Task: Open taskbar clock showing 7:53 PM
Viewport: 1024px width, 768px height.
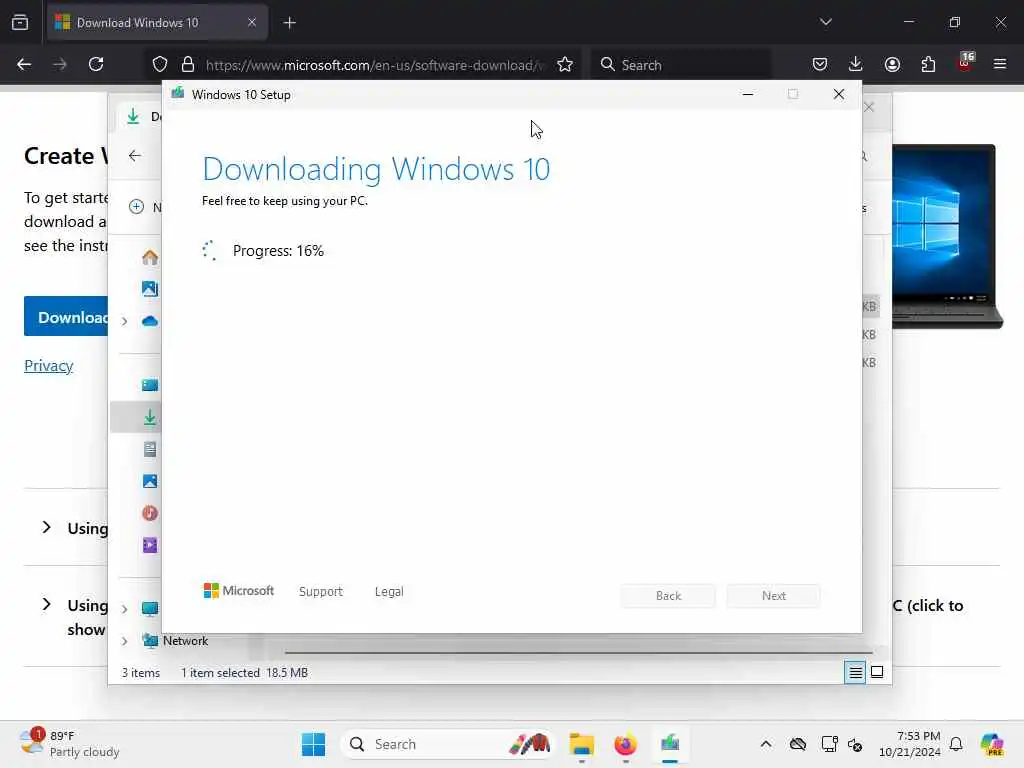Action: pyautogui.click(x=910, y=744)
